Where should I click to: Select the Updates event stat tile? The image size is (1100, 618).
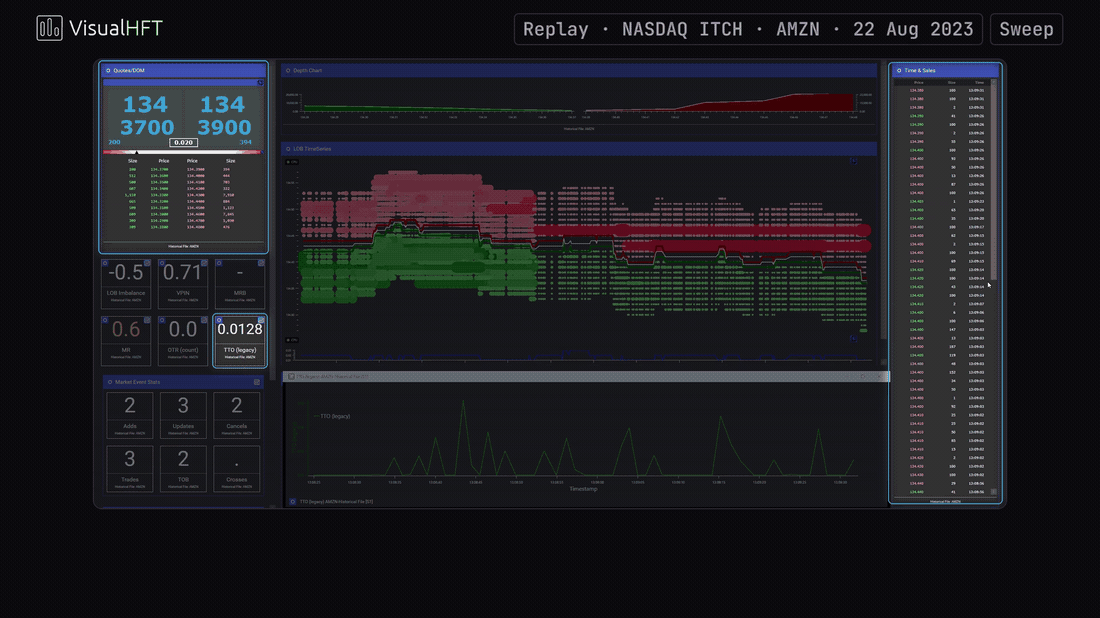(183, 415)
